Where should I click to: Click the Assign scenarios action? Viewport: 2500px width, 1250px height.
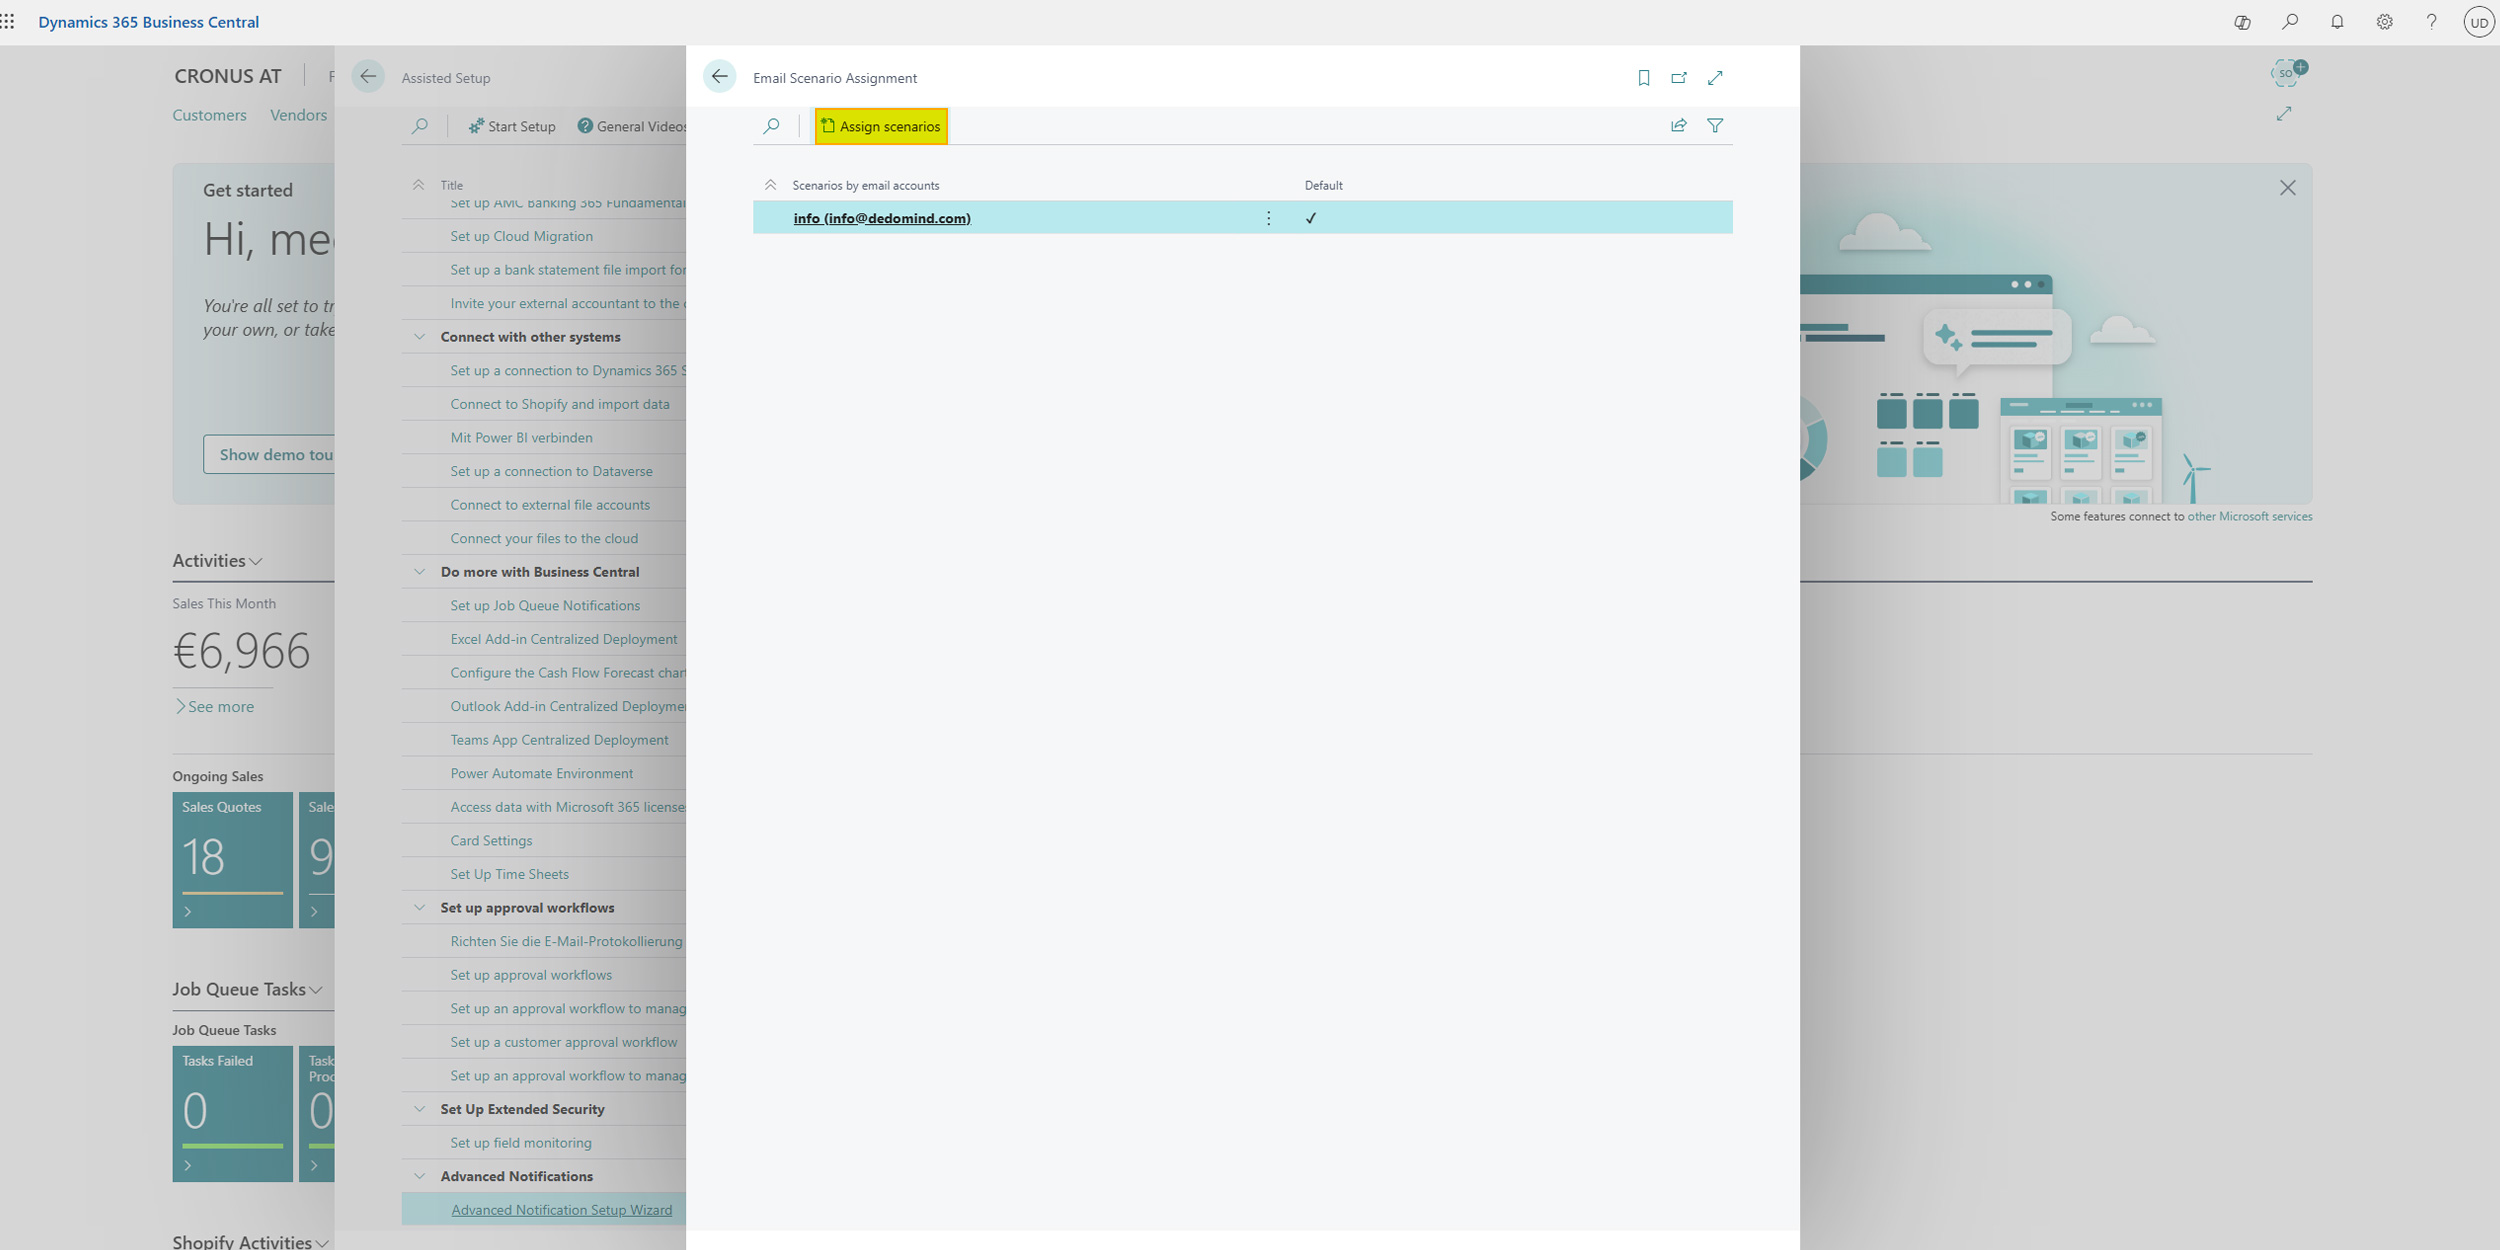pyautogui.click(x=881, y=126)
